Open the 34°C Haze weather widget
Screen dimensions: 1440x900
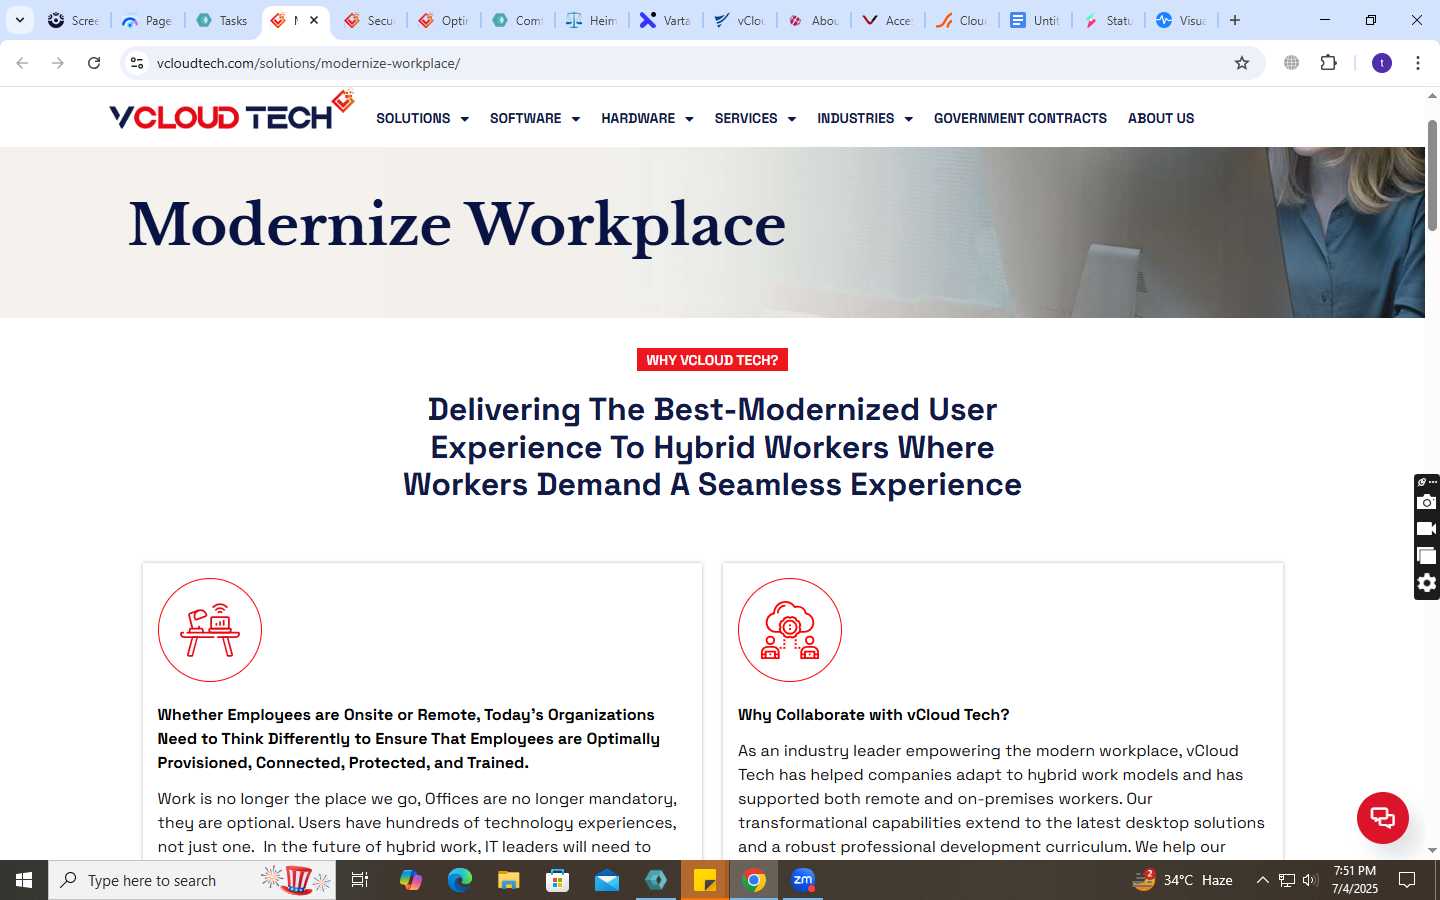tap(1182, 880)
